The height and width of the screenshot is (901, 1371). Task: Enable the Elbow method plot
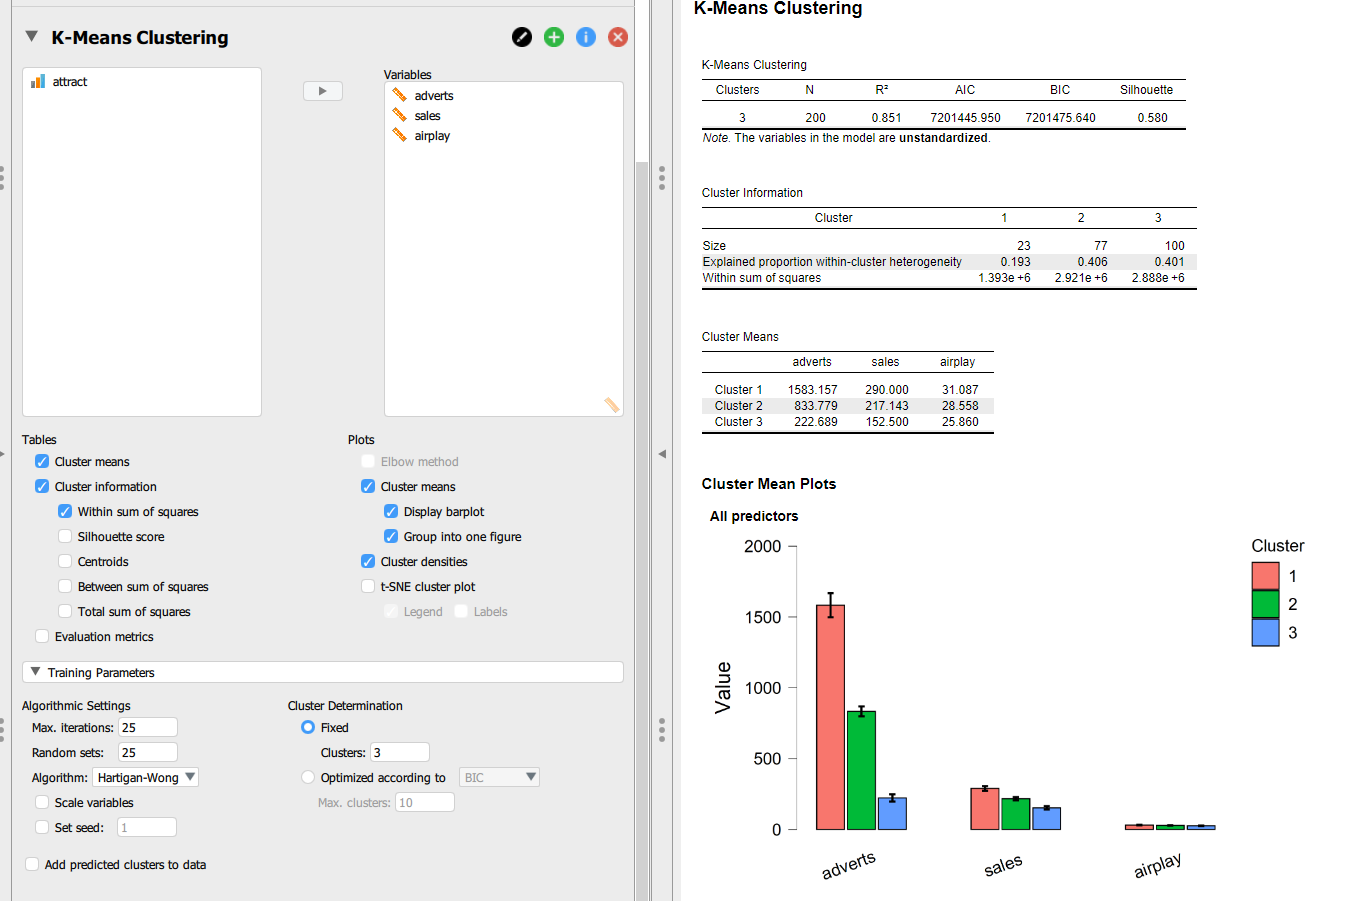(x=368, y=461)
